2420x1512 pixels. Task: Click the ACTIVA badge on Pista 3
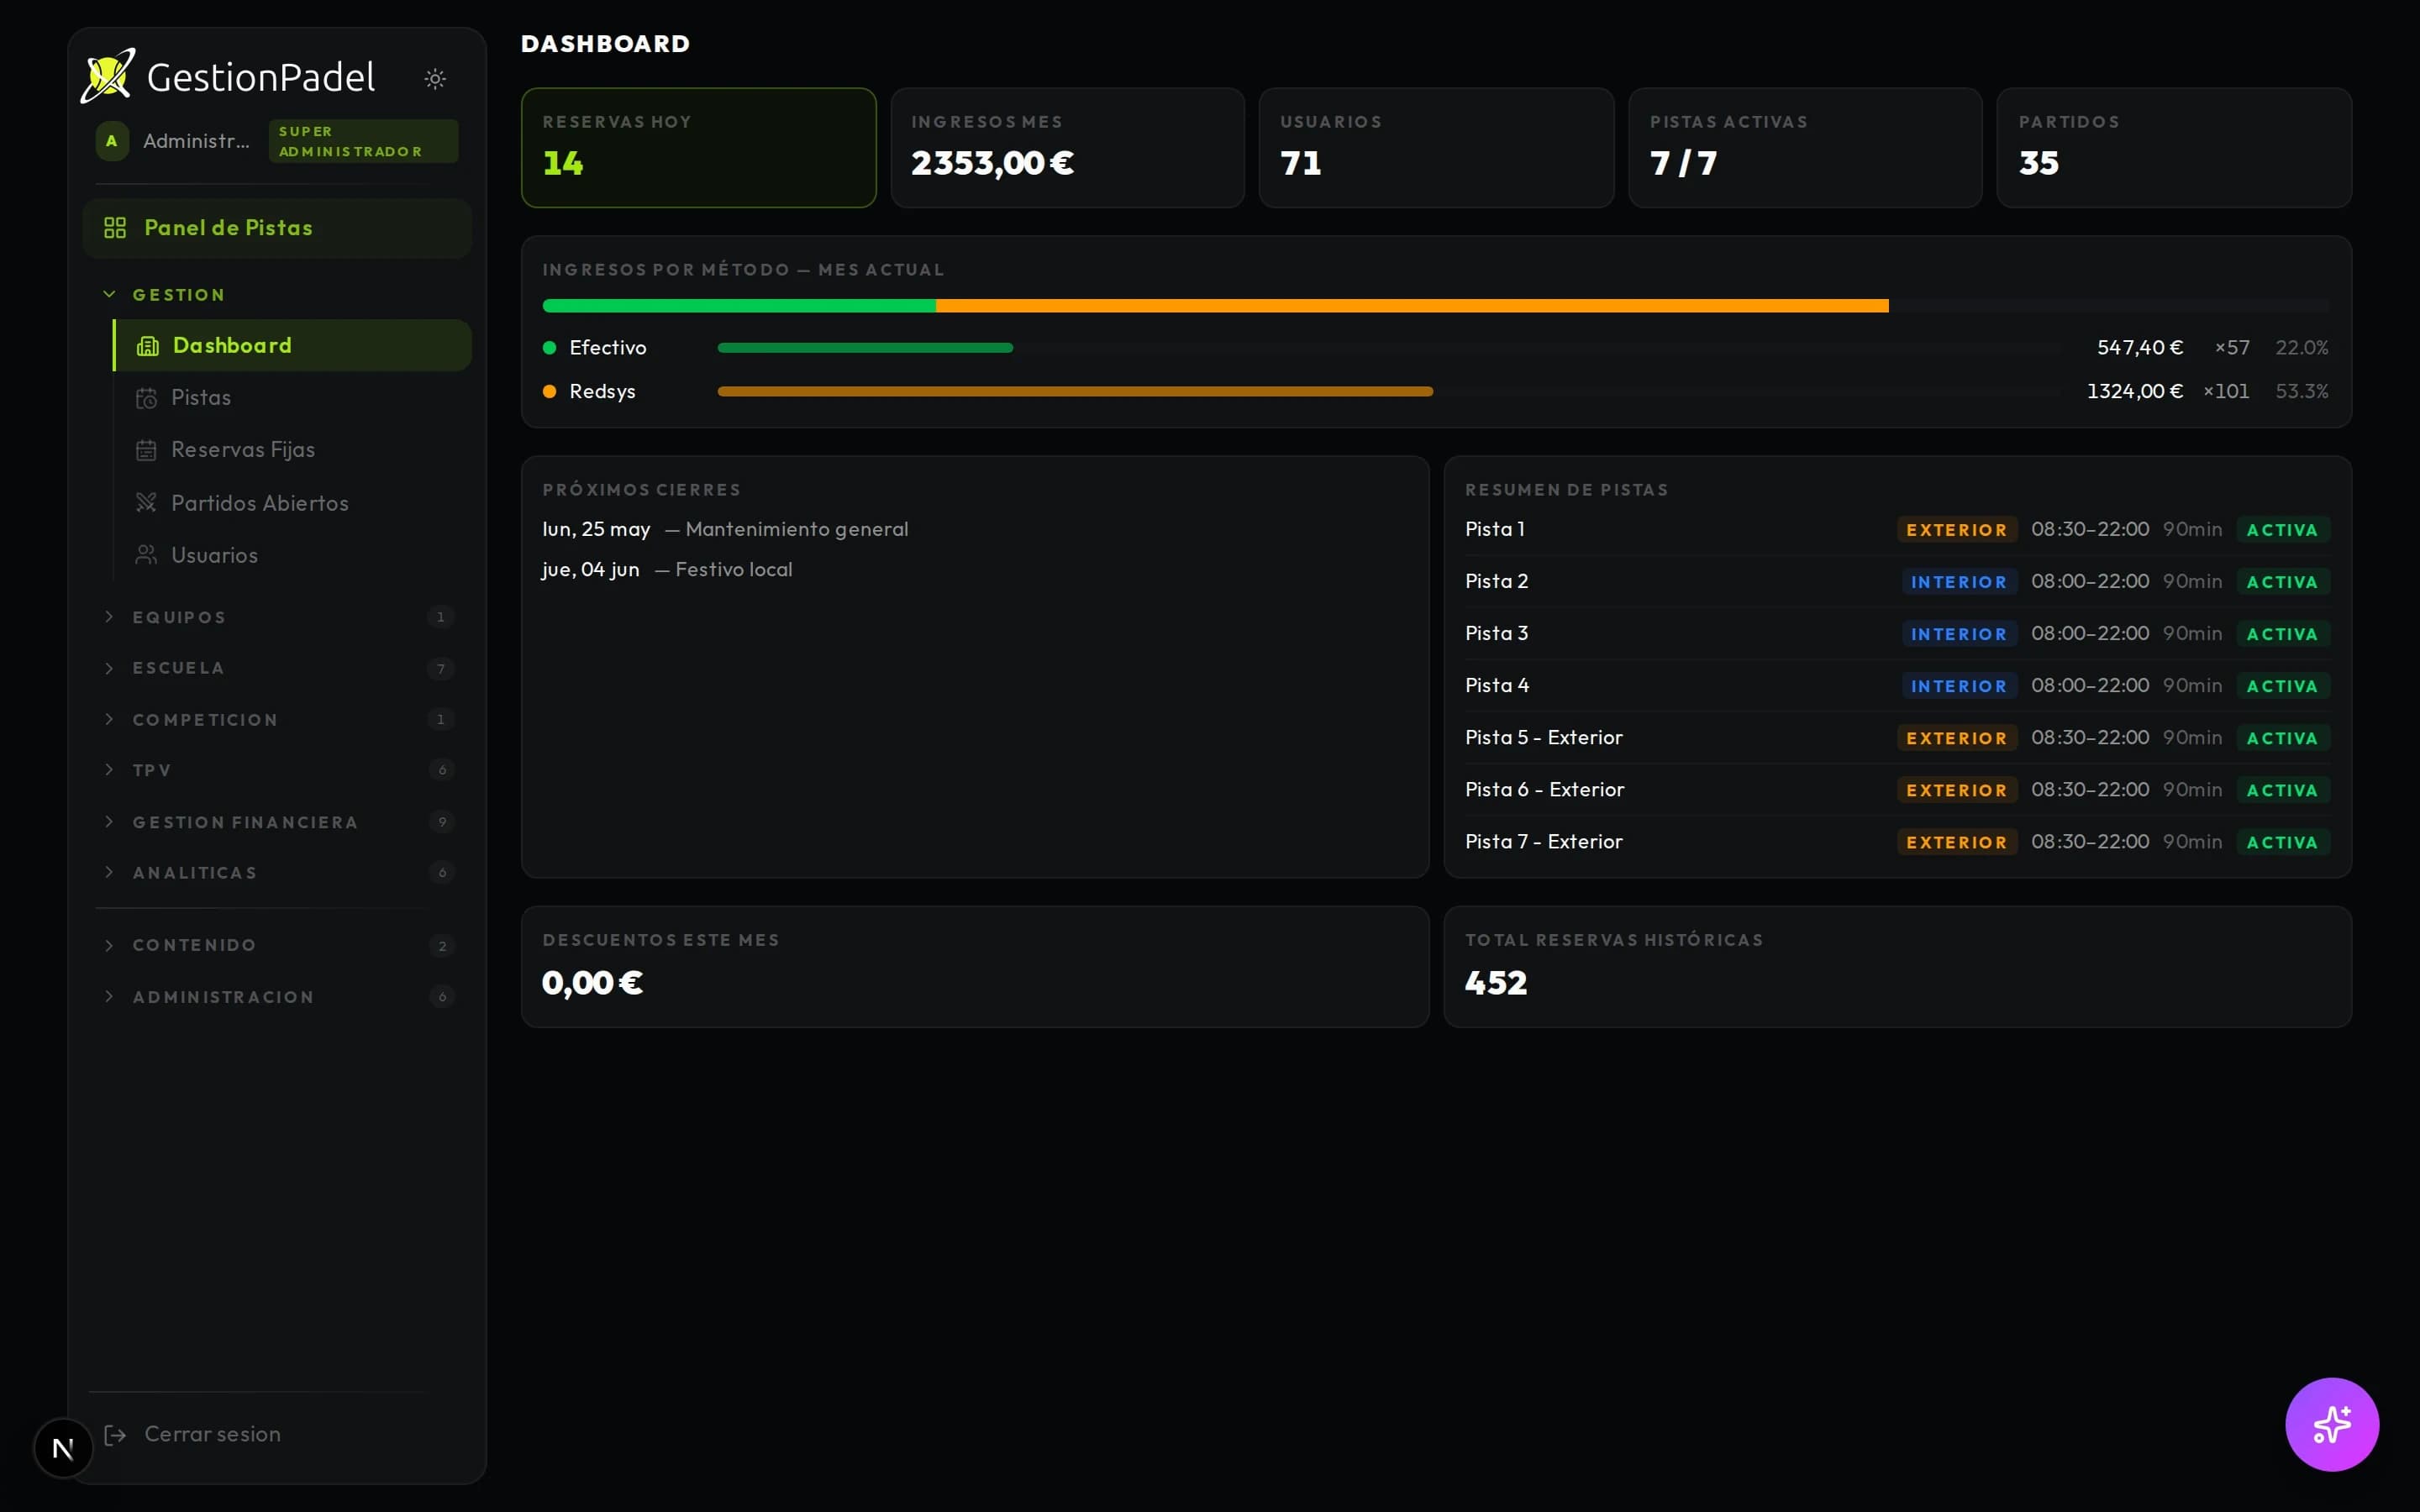[2283, 634]
